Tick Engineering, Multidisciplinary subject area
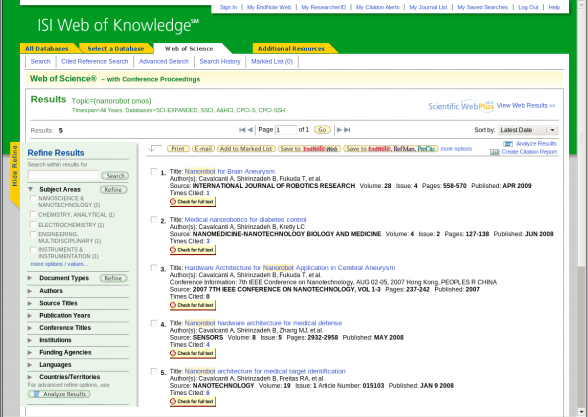 click(x=33, y=234)
